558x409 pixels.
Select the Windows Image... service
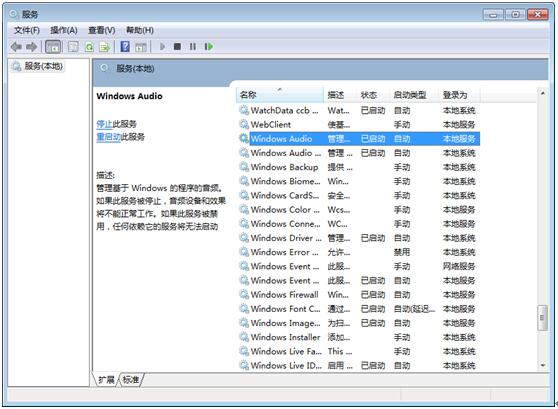(359, 323)
